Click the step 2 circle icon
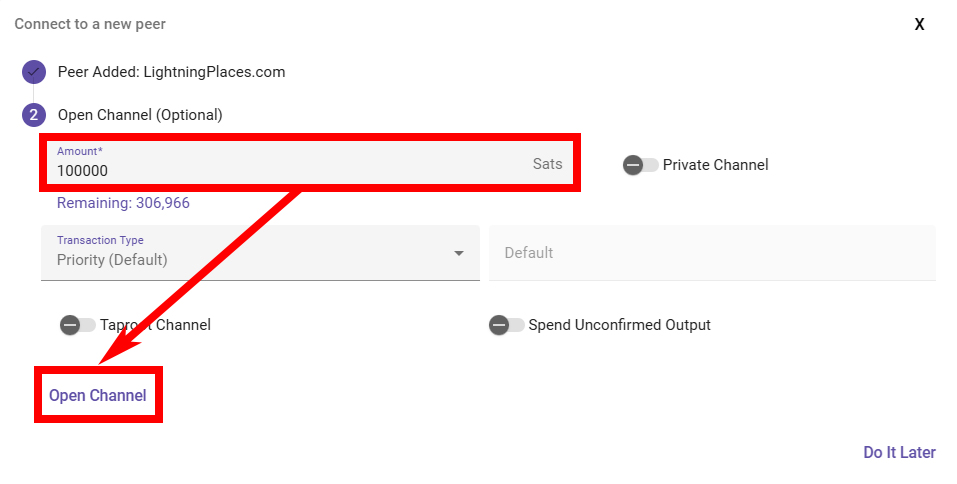The height and width of the screenshot is (484, 957). pos(34,115)
